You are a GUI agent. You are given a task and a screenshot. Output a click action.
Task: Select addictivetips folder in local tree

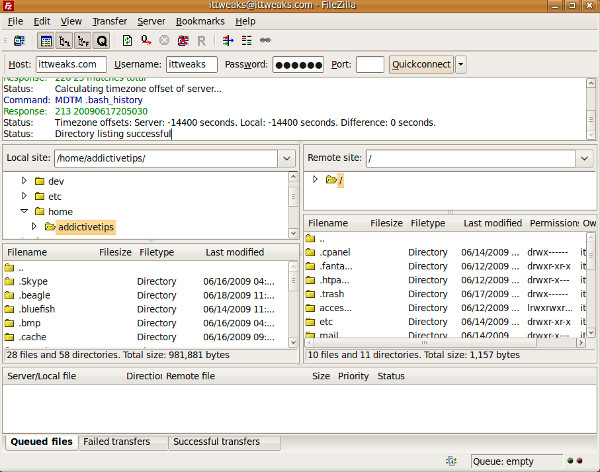(86, 227)
